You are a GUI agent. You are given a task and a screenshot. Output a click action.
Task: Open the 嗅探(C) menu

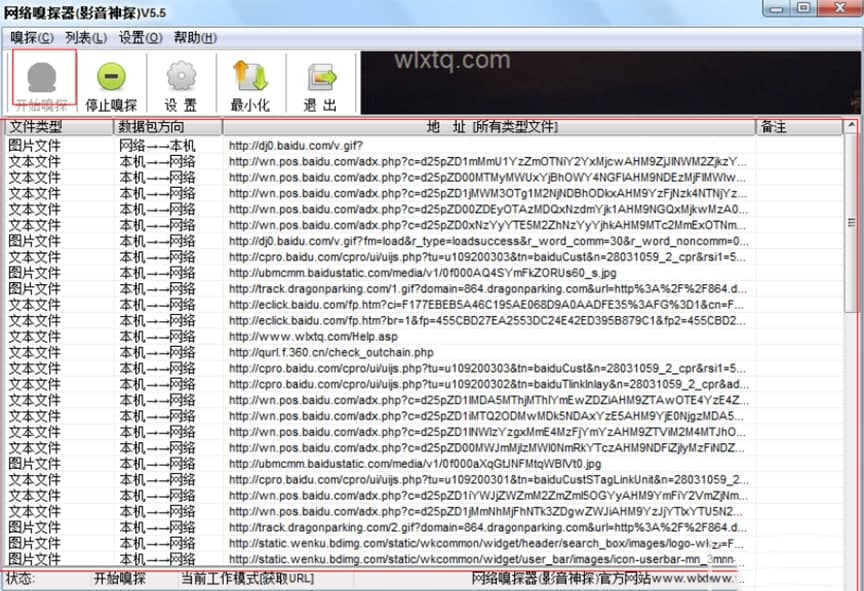[32, 38]
